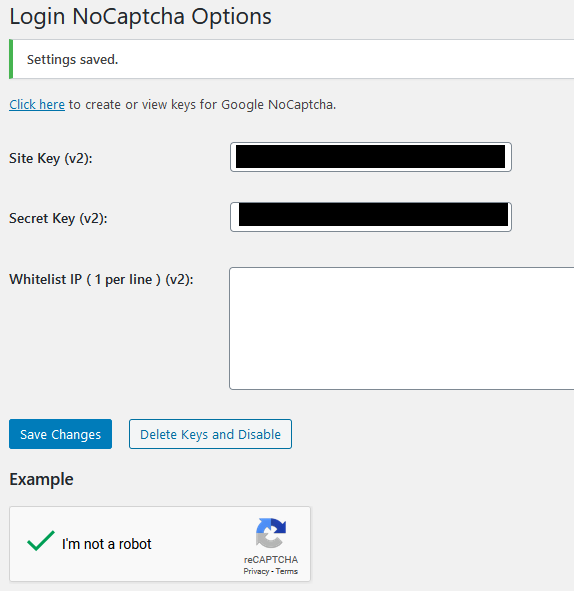This screenshot has width=574, height=591.
Task: Click the "Secret Key (v2):" label
Action: coord(58,218)
